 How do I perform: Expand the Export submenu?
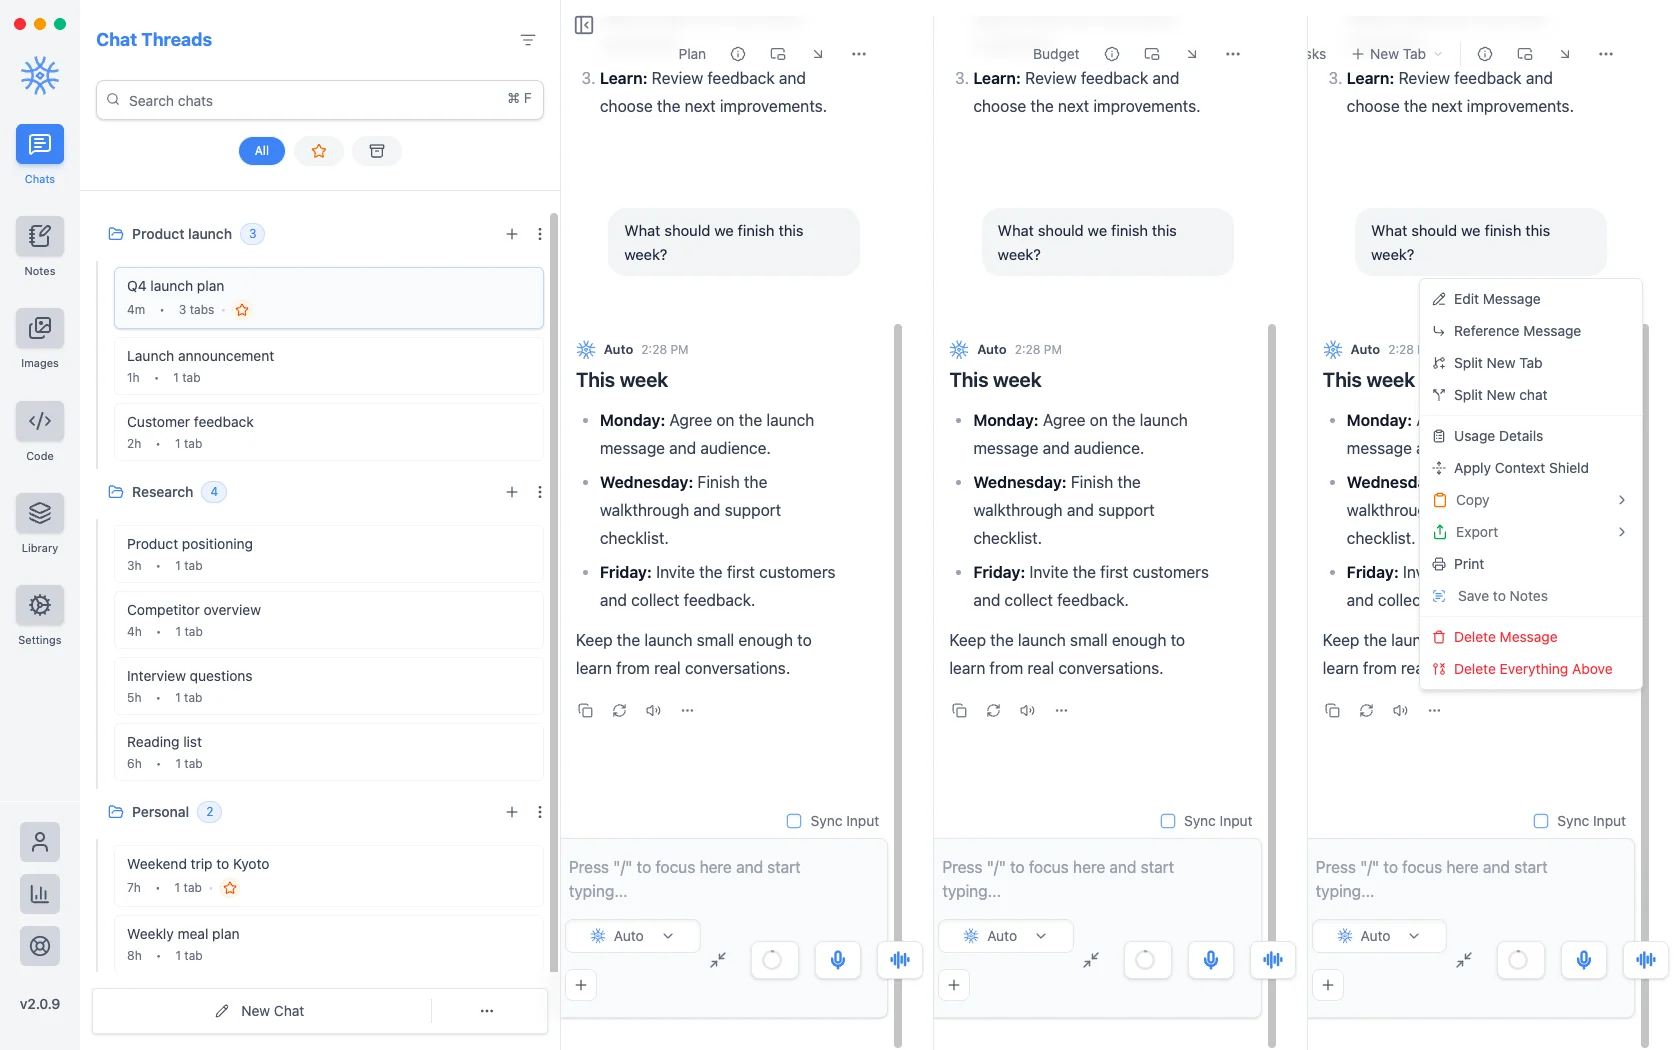click(x=1531, y=532)
